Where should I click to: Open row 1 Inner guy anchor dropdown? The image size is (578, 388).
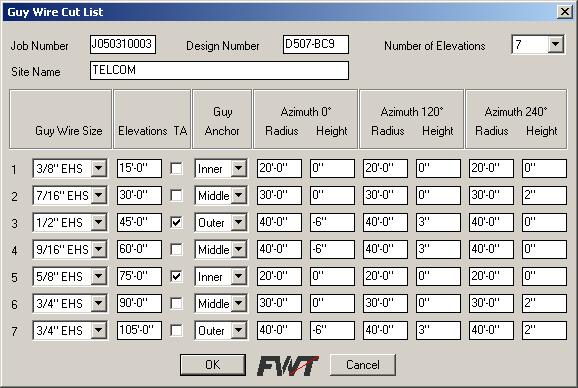238,168
